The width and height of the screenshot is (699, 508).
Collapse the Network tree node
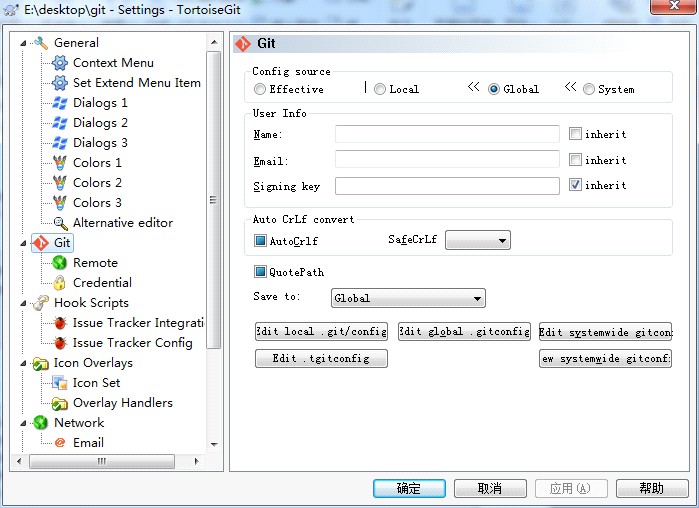point(23,423)
